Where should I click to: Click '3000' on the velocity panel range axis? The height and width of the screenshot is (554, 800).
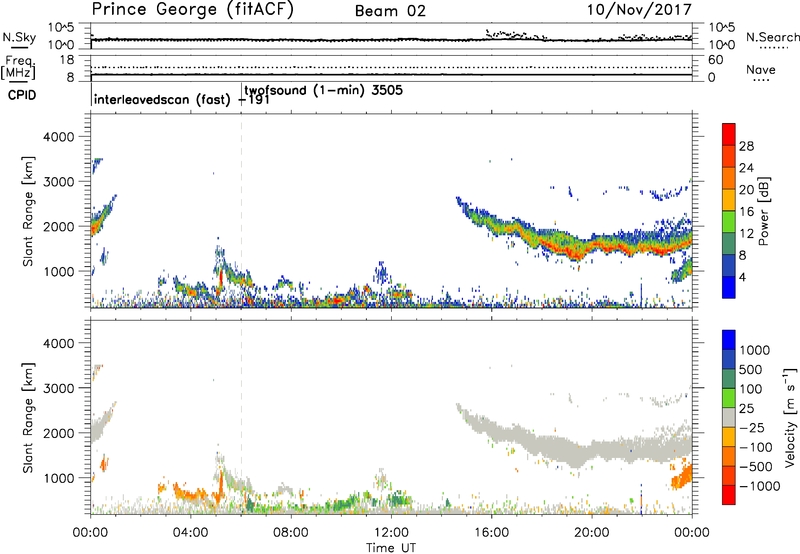[58, 388]
